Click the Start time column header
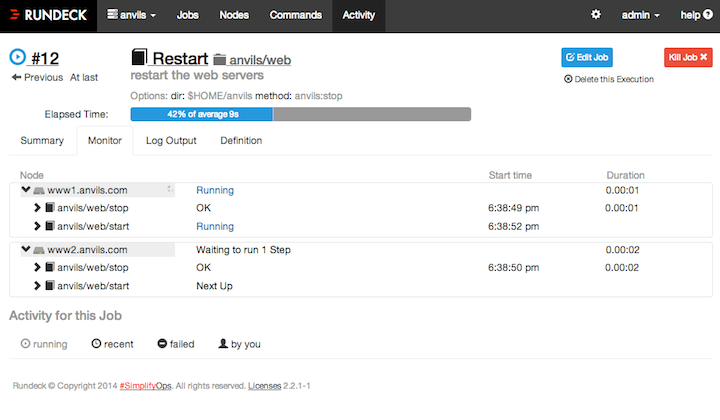 510,175
